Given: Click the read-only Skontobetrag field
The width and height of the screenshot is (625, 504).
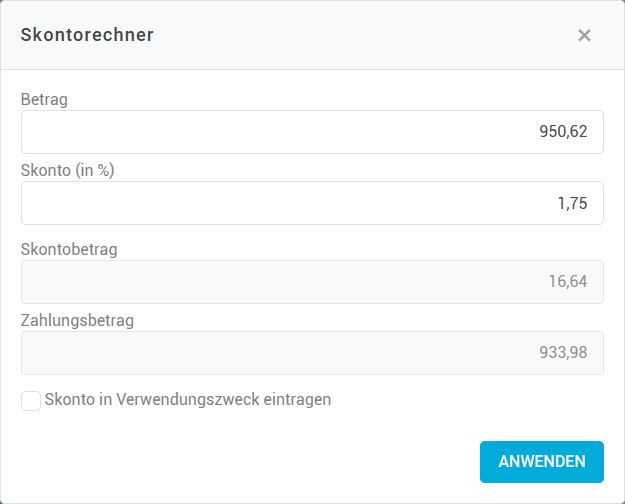Looking at the screenshot, I should [312, 282].
